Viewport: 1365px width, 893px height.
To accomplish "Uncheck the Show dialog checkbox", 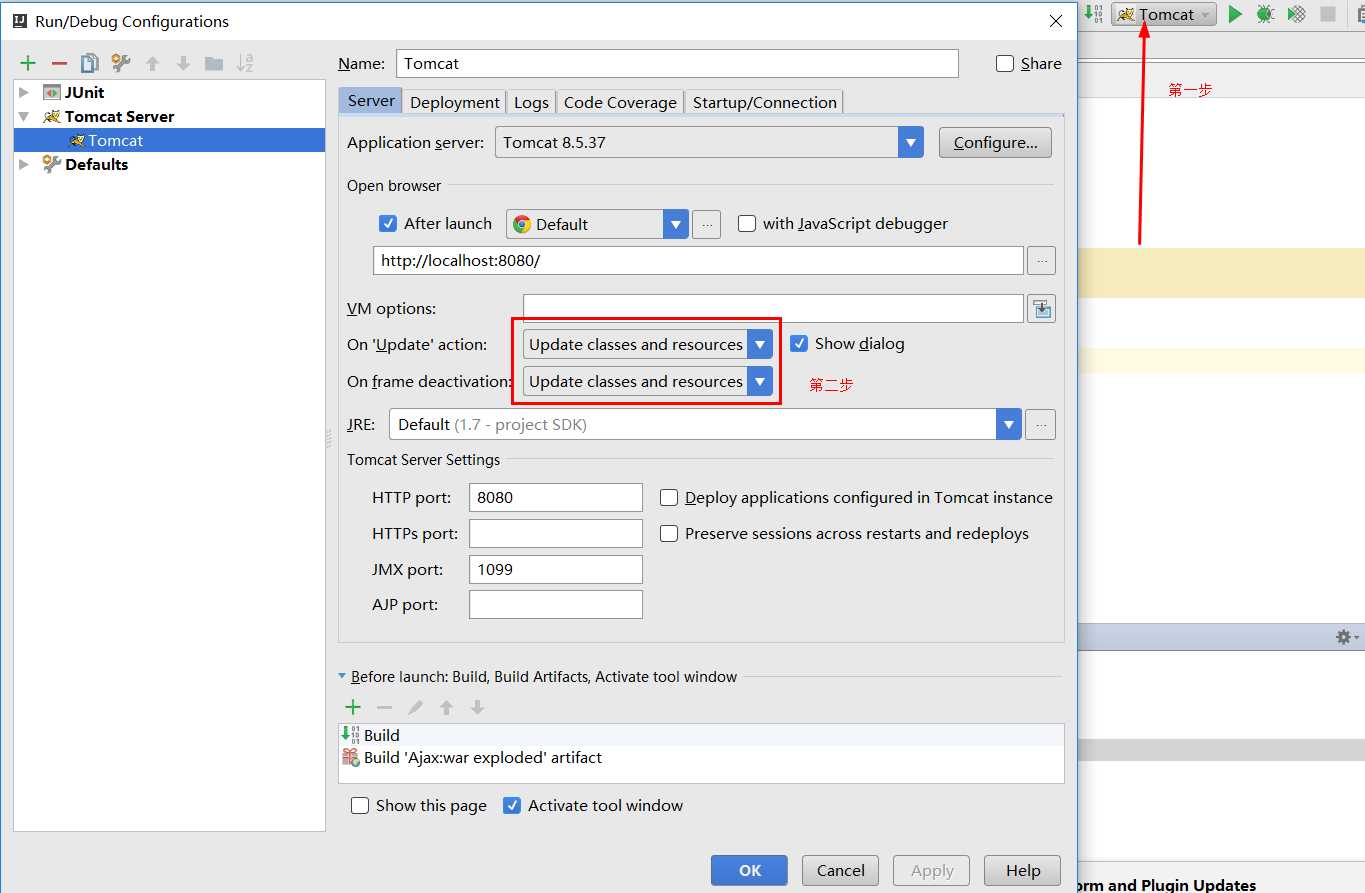I will point(799,344).
